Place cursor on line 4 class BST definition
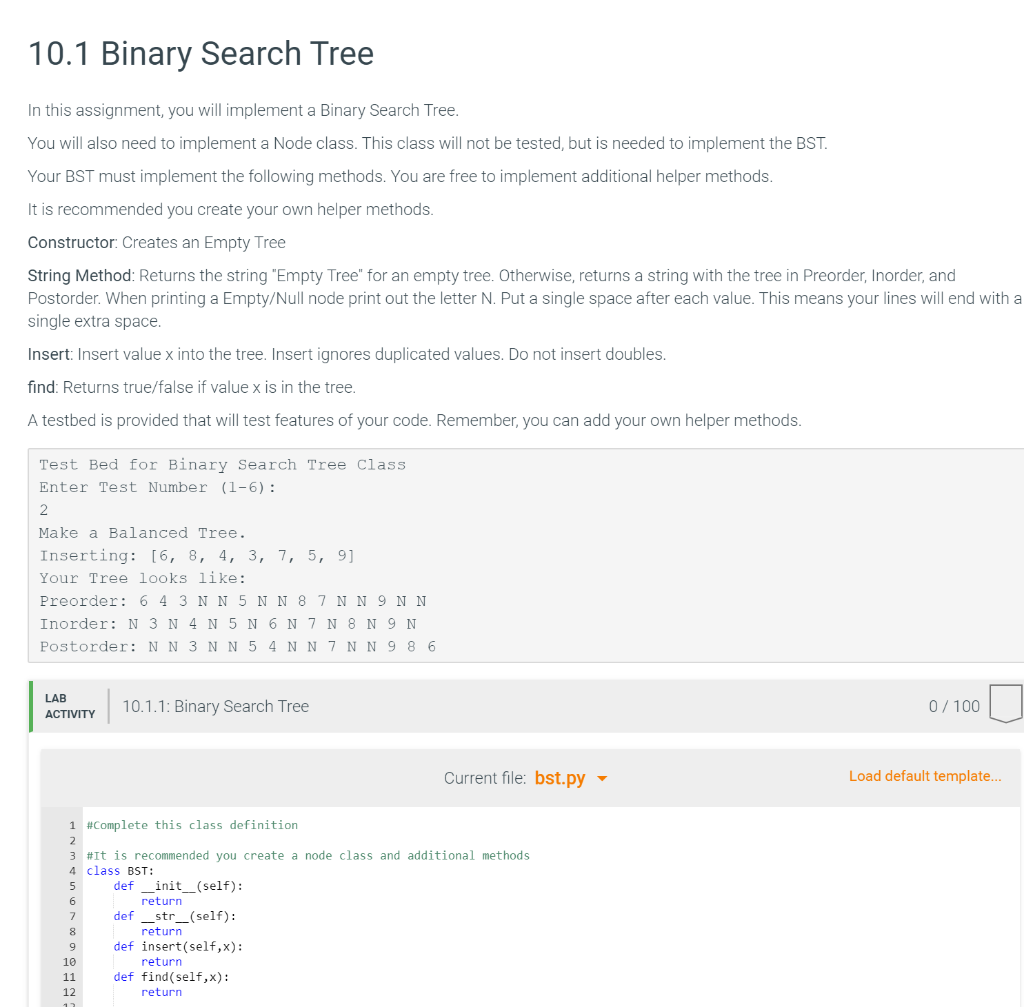The width and height of the screenshot is (1024, 1007). [x=112, y=870]
